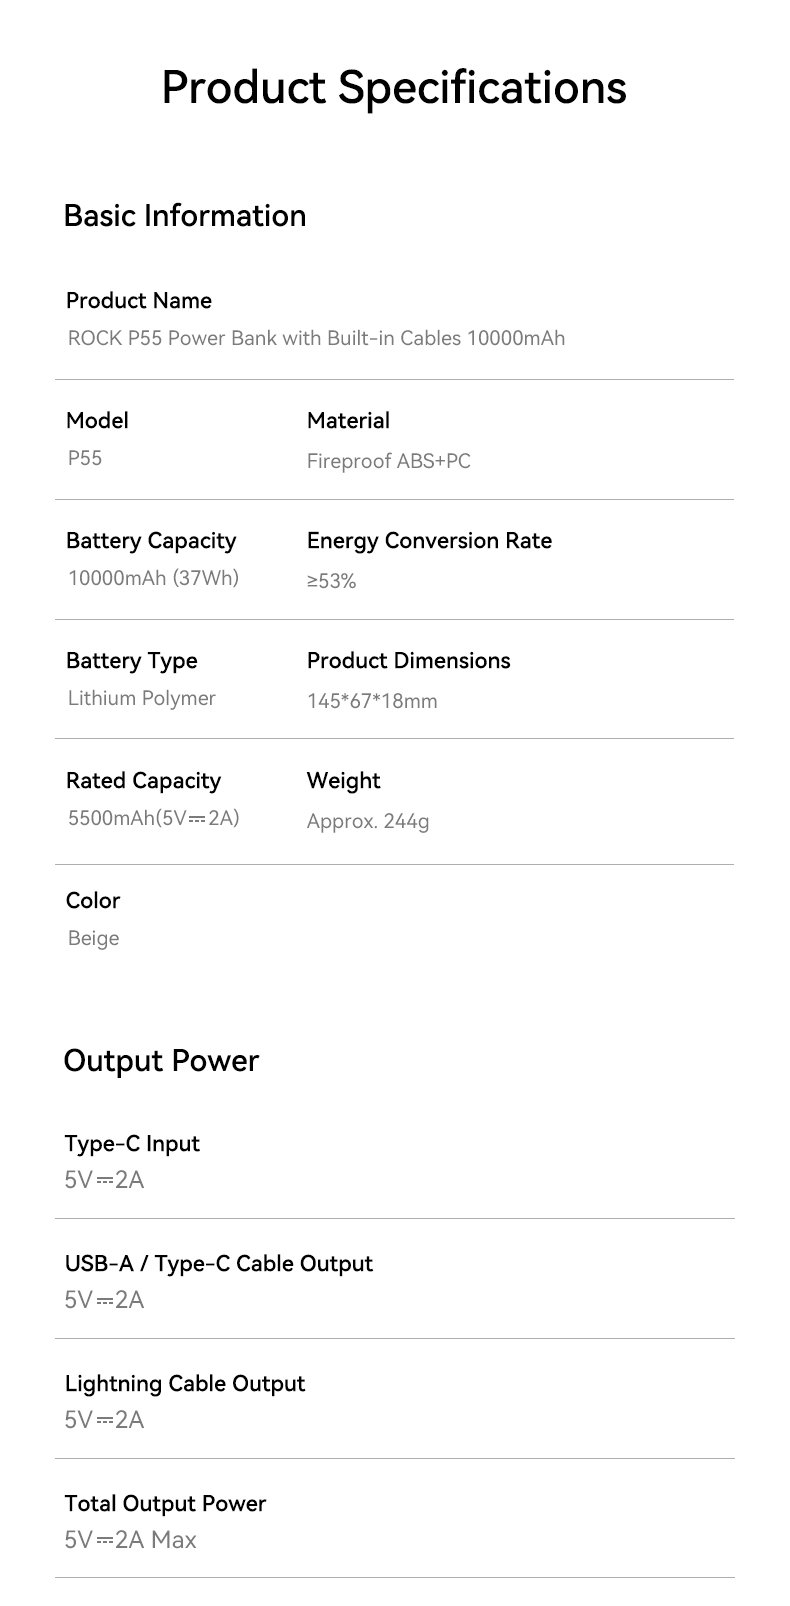The width and height of the screenshot is (790, 1606).
Task: Click the Output Power section title
Action: (161, 1061)
